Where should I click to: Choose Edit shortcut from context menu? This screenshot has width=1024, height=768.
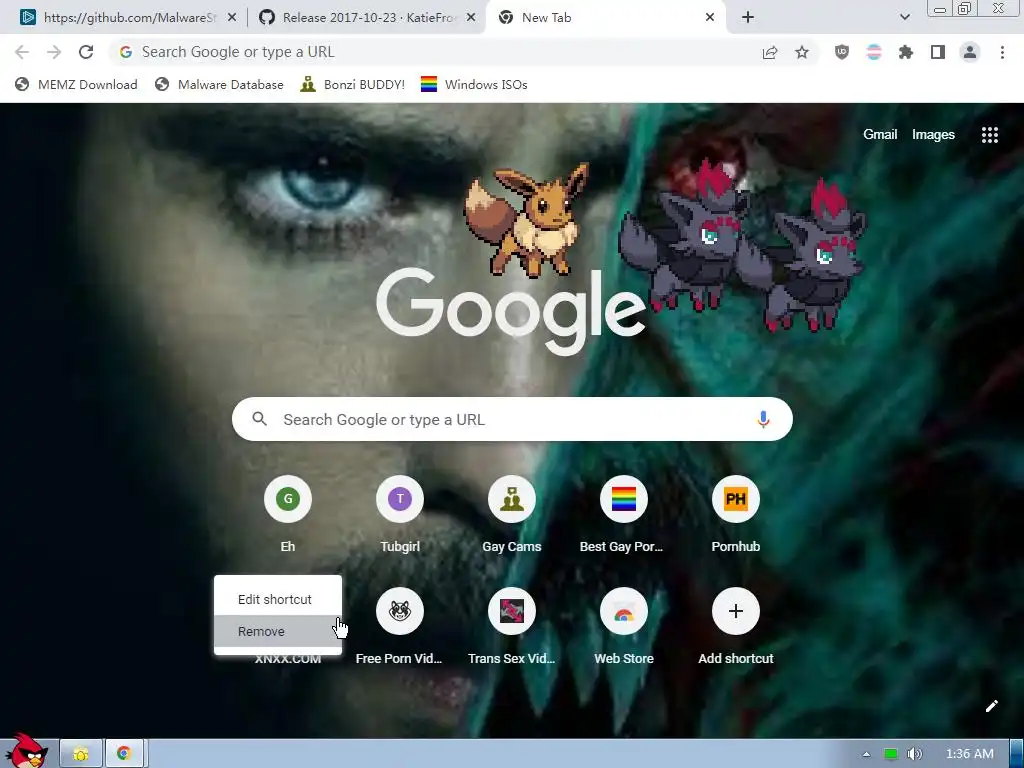(278, 600)
